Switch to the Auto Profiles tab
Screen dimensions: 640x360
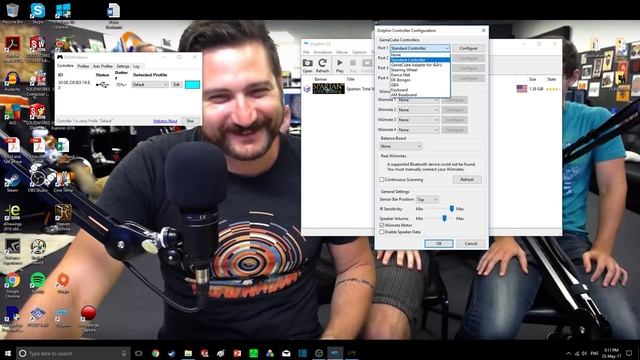[x=102, y=66]
